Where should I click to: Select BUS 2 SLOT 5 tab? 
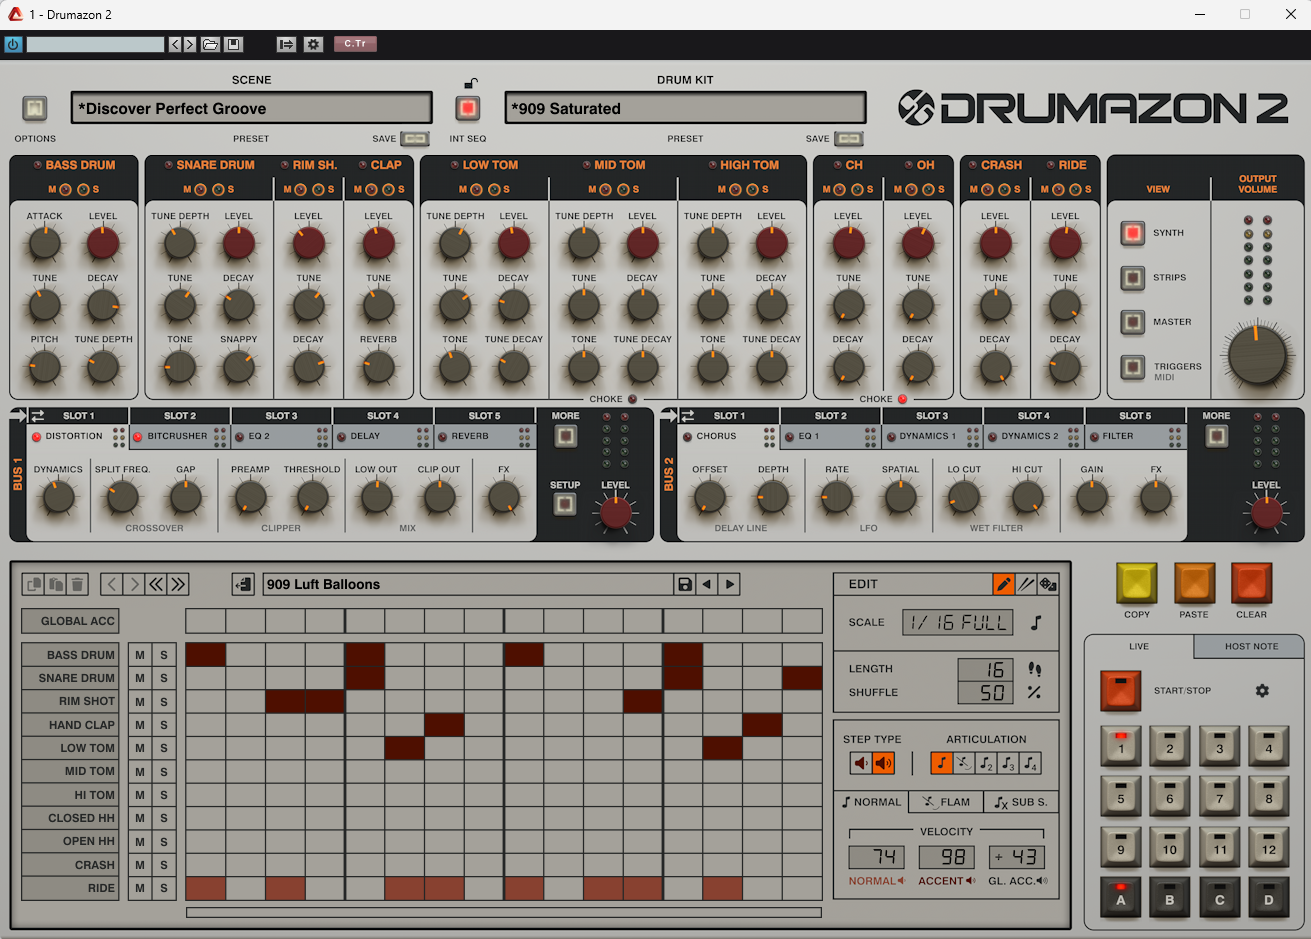pyautogui.click(x=1134, y=415)
